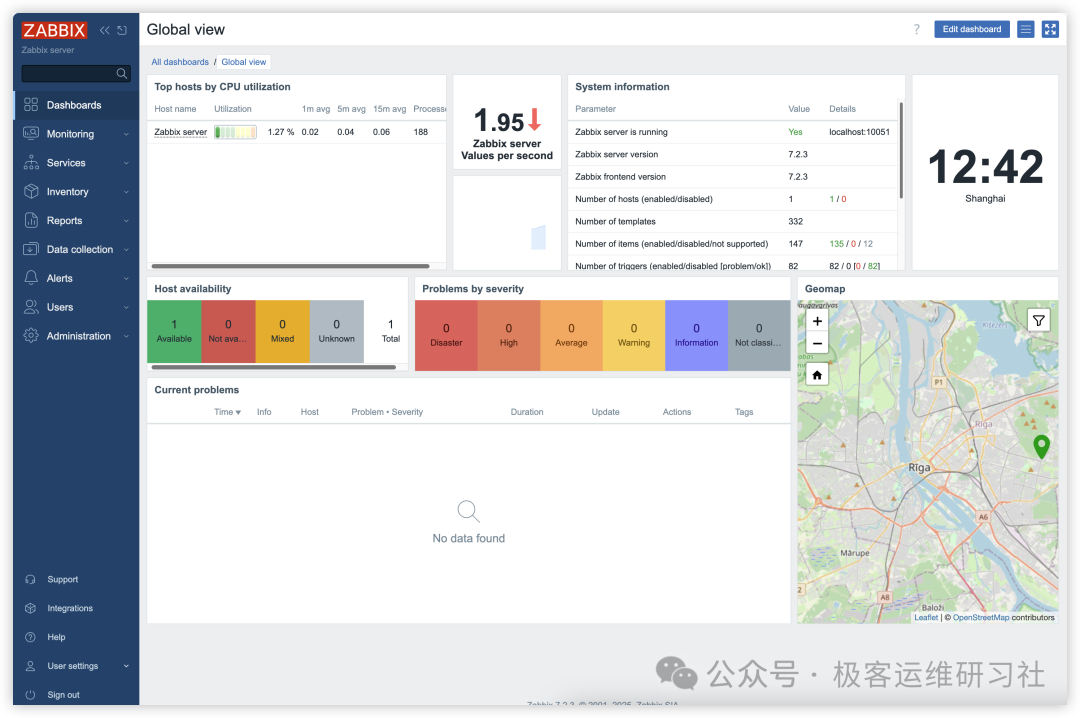Click the Administration gear icon
Image resolution: width=1080 pixels, height=718 pixels.
pyautogui.click(x=31, y=336)
